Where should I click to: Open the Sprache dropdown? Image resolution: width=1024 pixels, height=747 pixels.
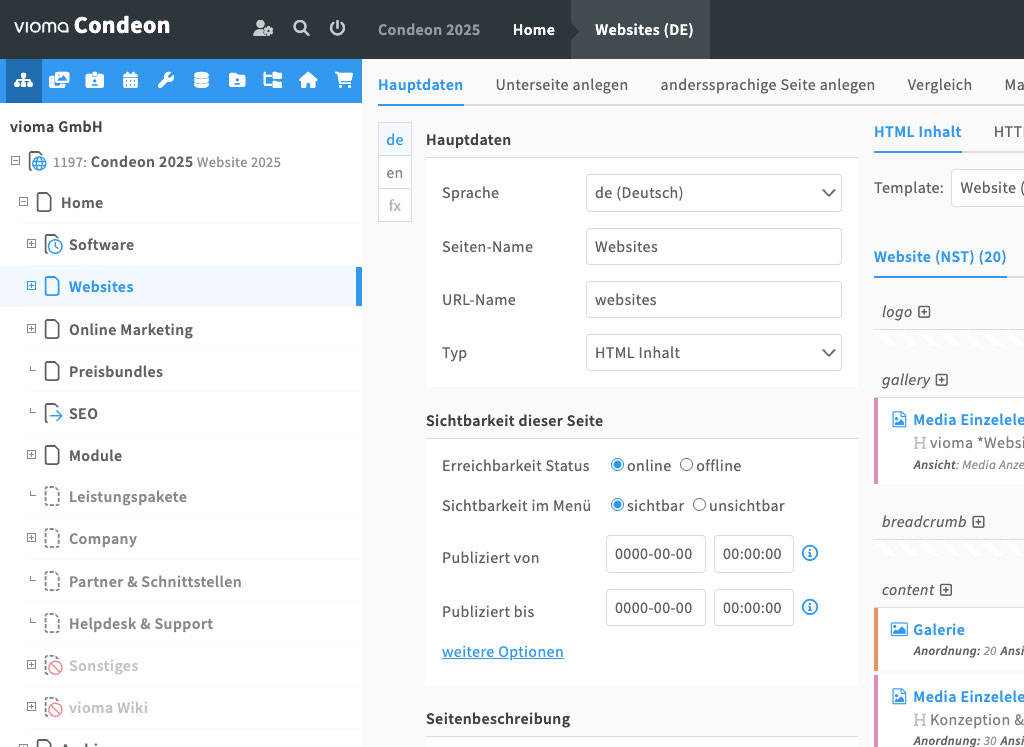click(x=714, y=193)
